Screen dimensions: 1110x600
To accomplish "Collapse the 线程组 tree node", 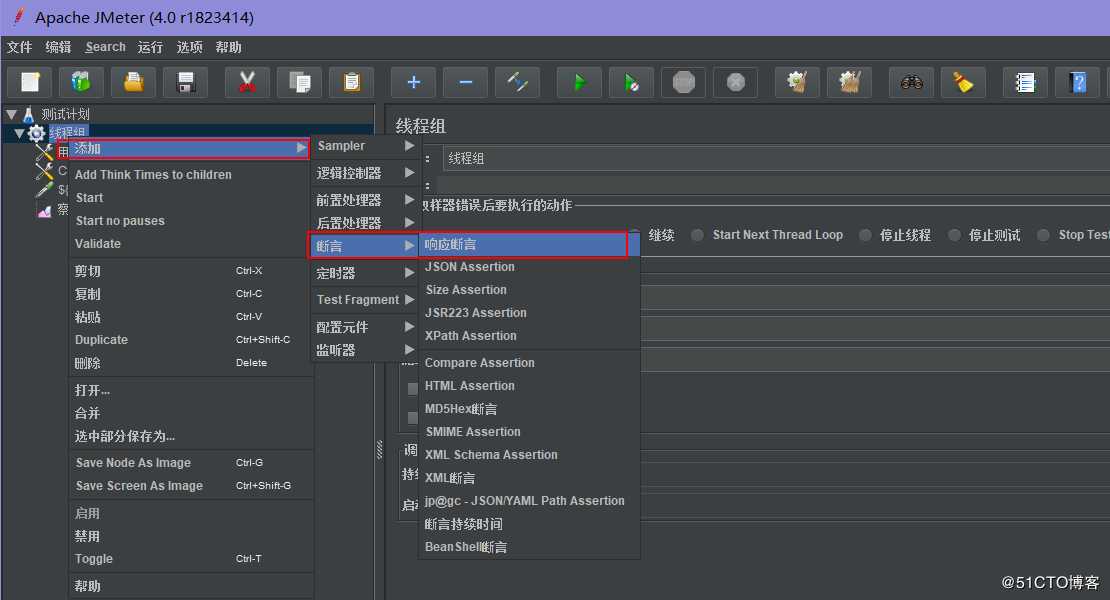I will [19, 132].
